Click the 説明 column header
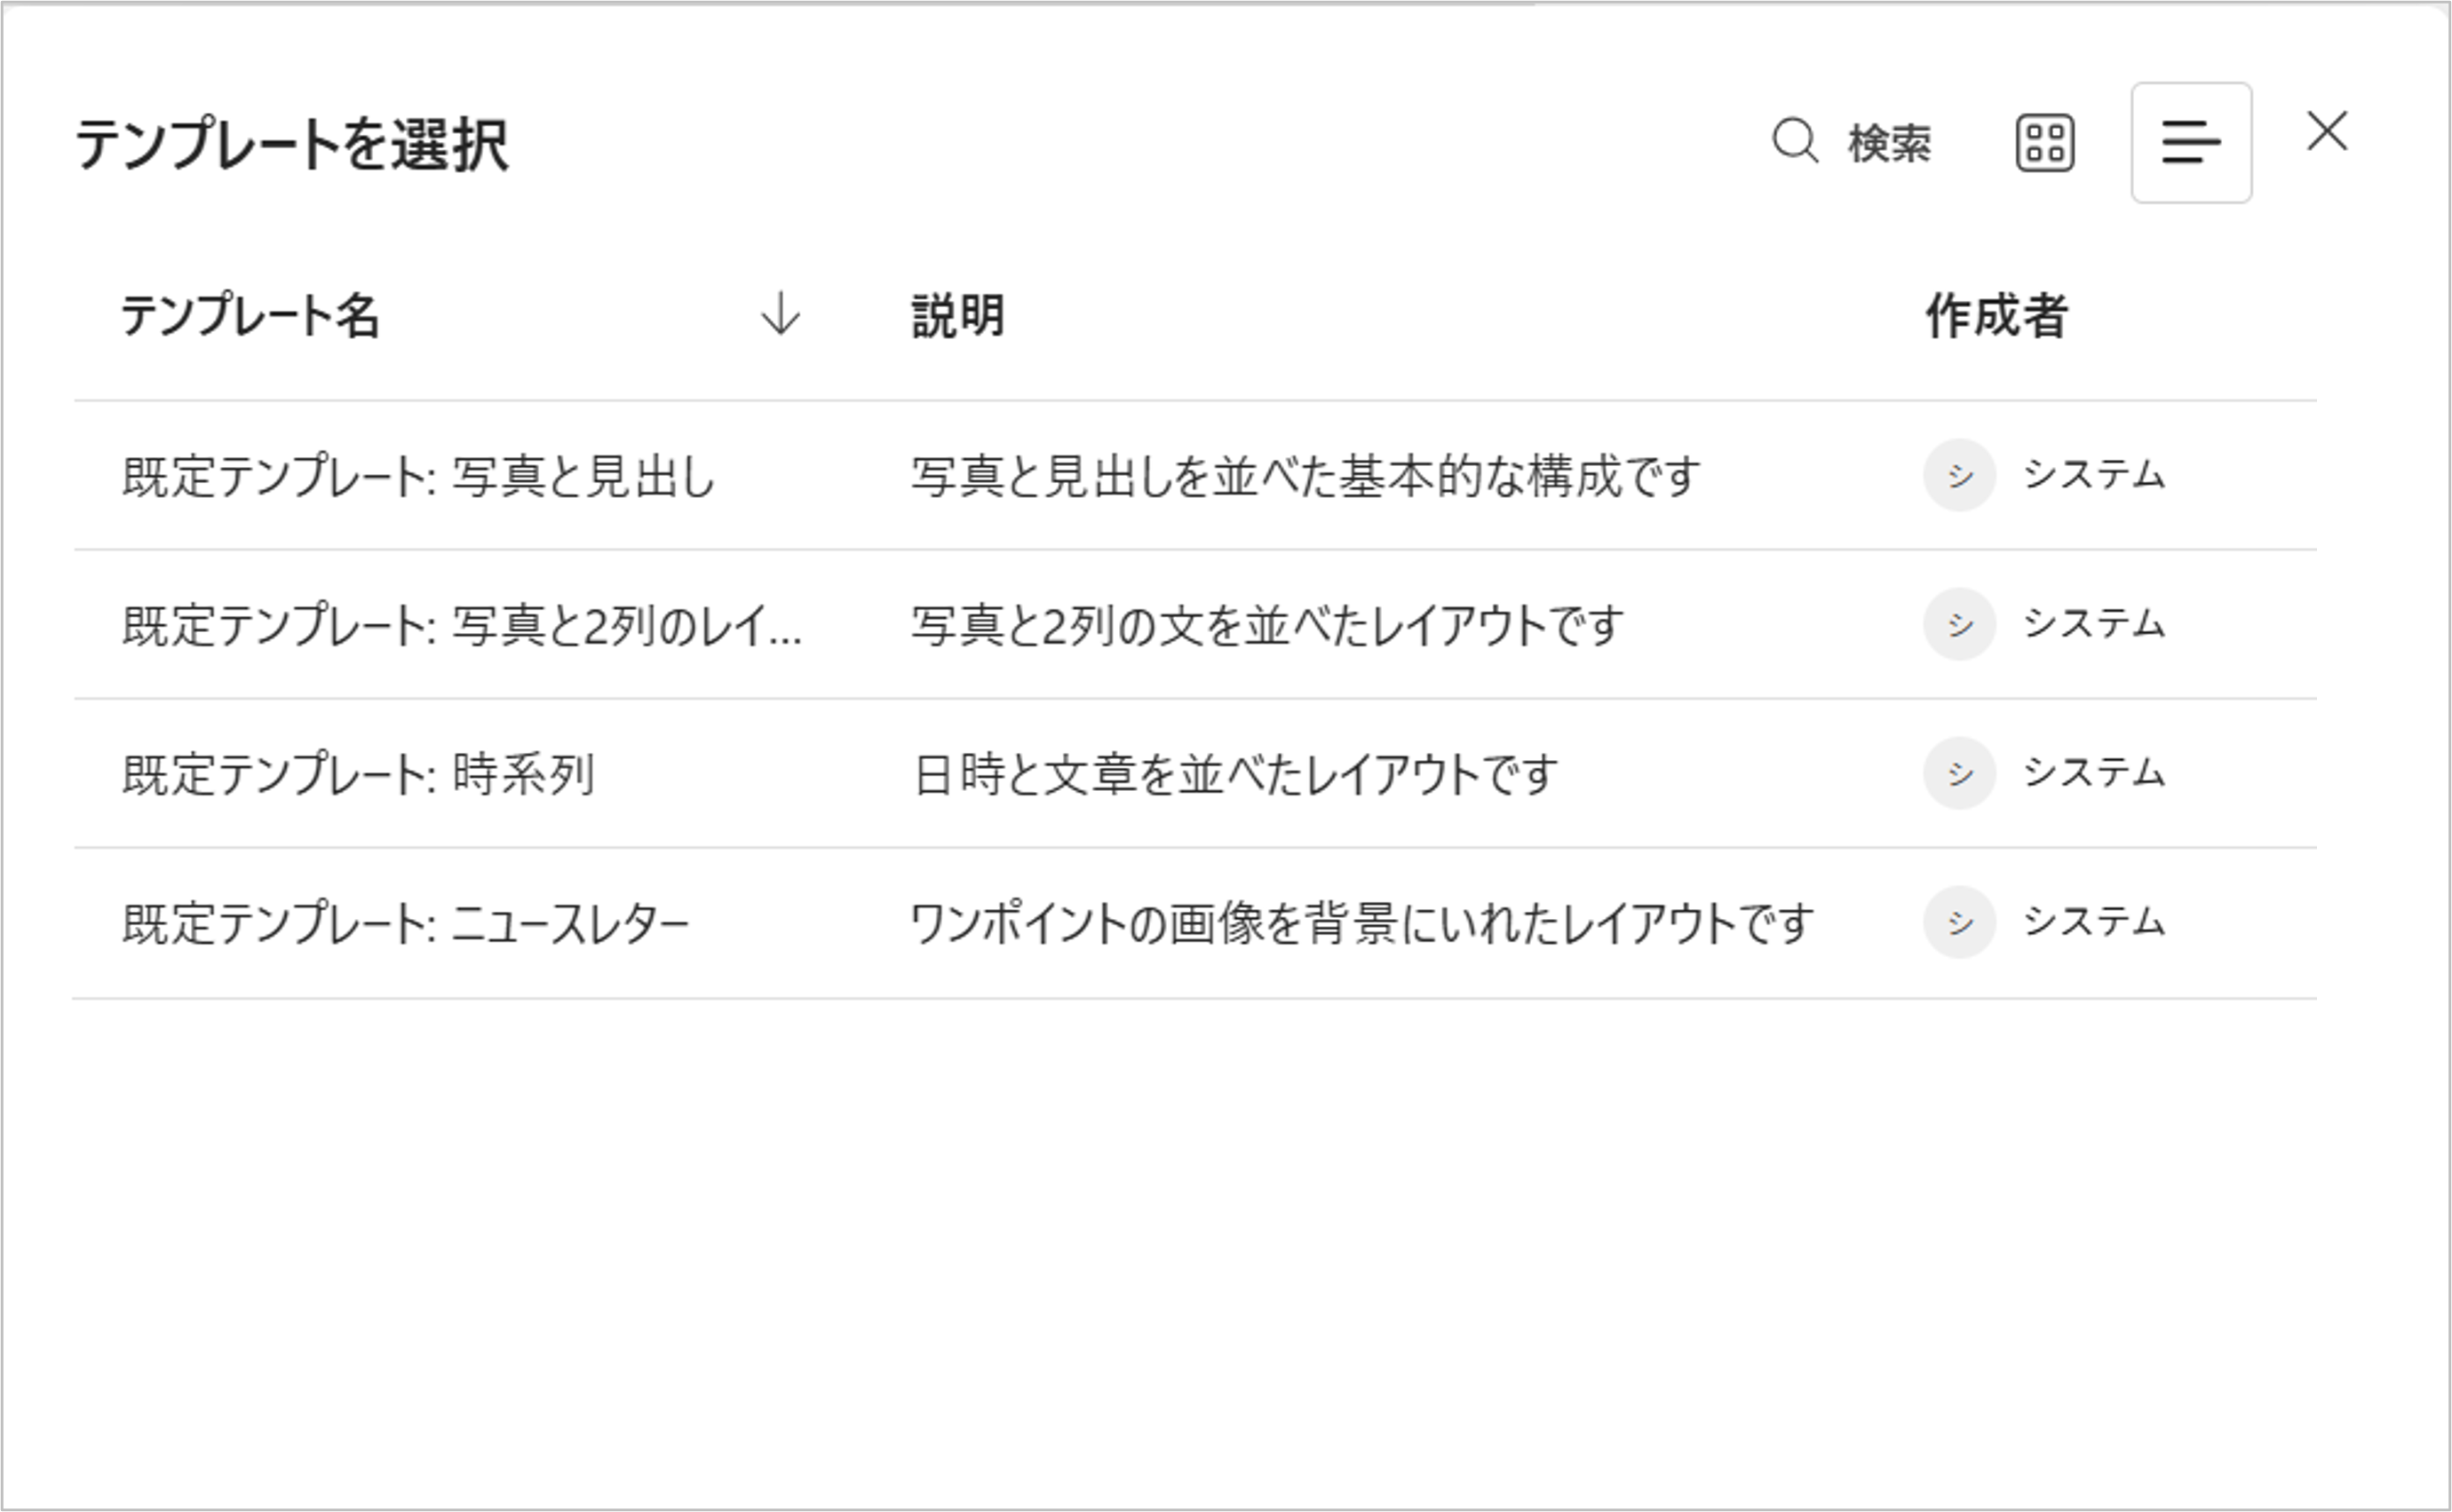The height and width of the screenshot is (1512, 2452). pyautogui.click(x=958, y=316)
